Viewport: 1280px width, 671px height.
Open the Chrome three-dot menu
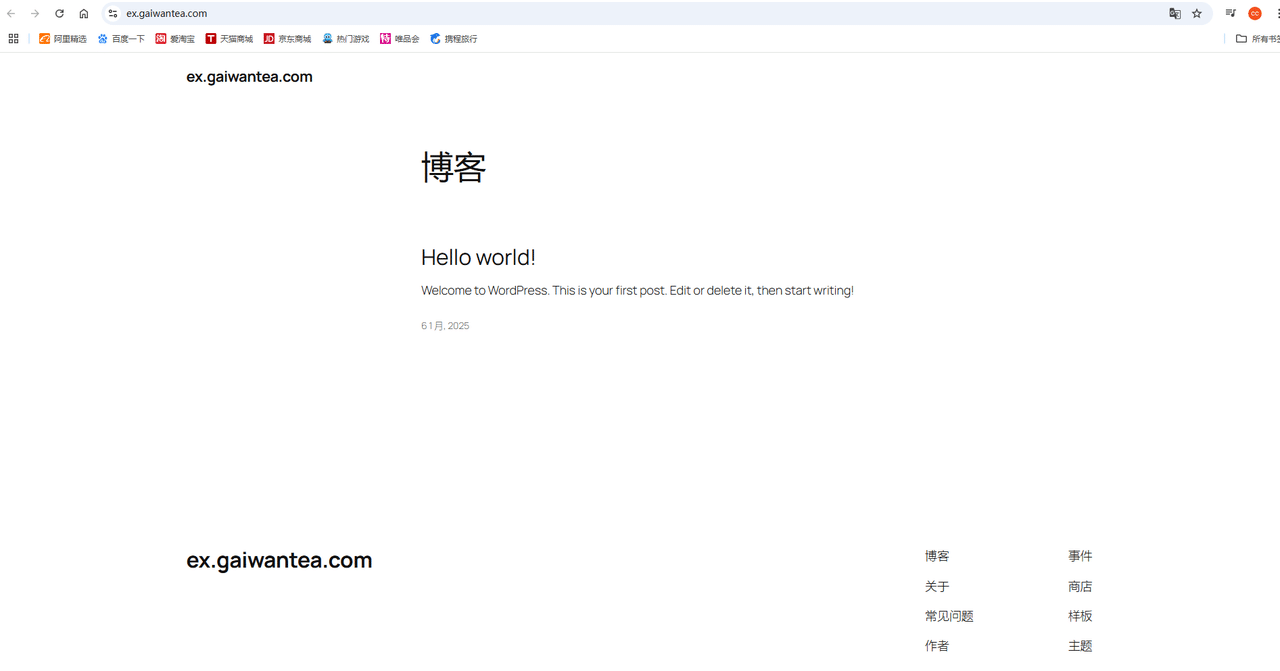(x=1277, y=13)
